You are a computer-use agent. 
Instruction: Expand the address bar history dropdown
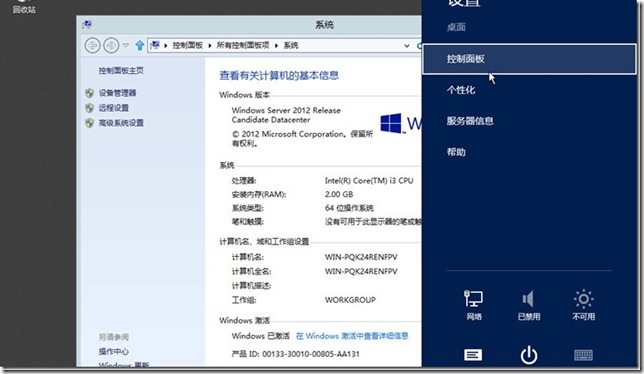click(407, 46)
